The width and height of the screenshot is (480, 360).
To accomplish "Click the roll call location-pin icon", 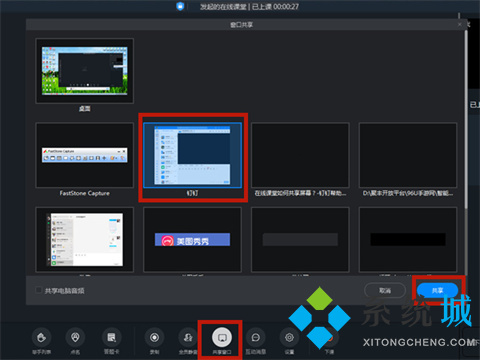I will [x=75, y=337].
